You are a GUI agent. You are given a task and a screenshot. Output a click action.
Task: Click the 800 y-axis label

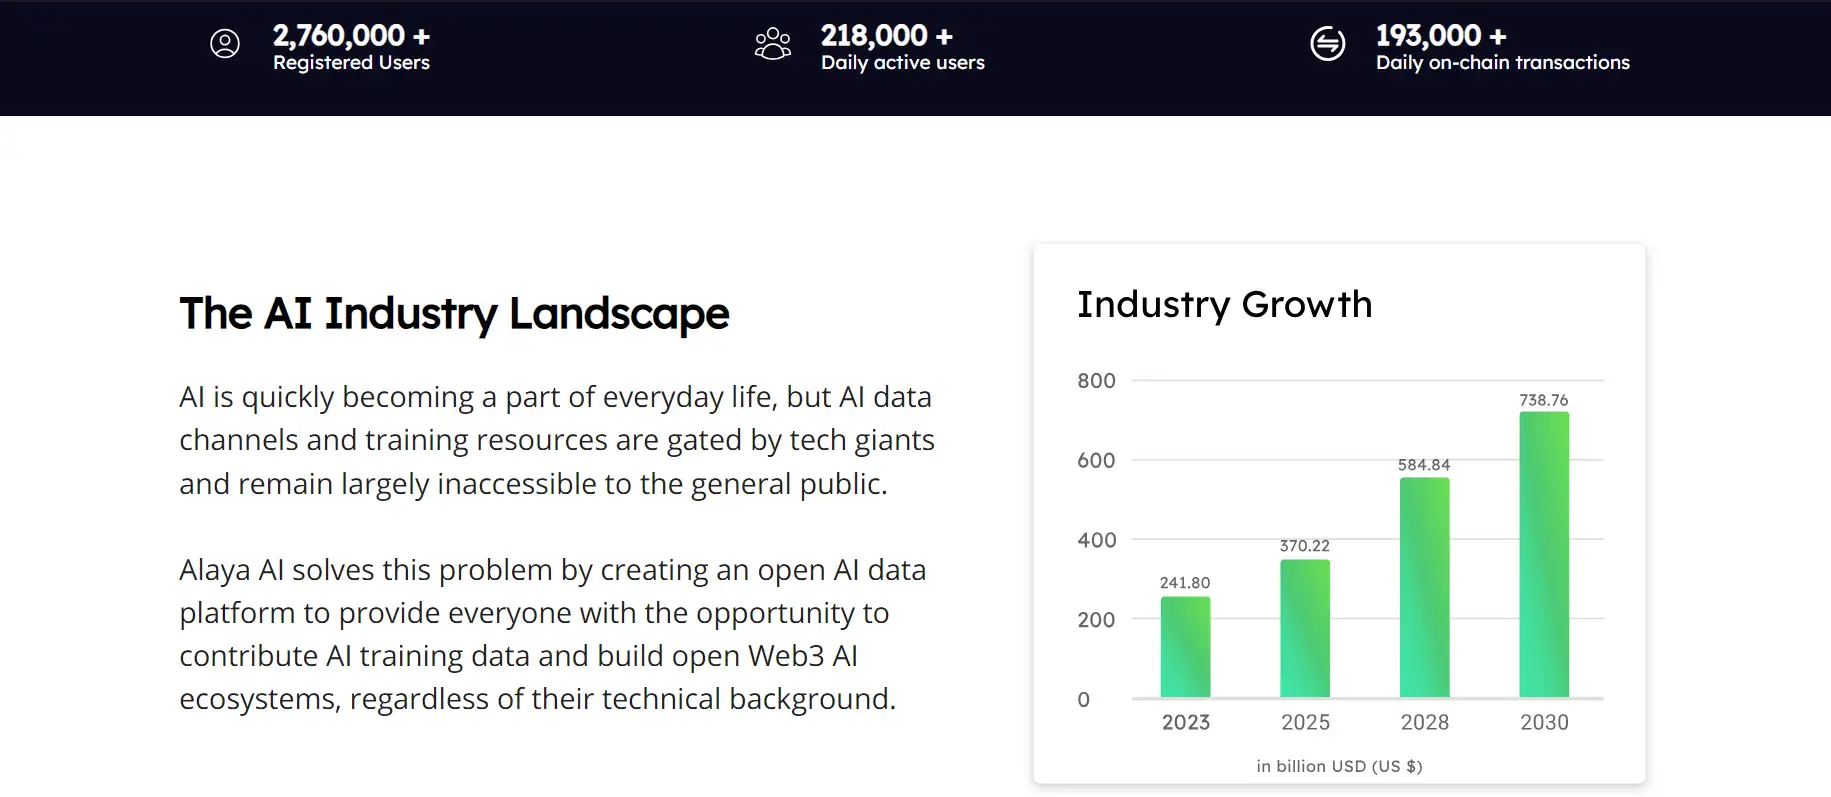pos(1096,381)
